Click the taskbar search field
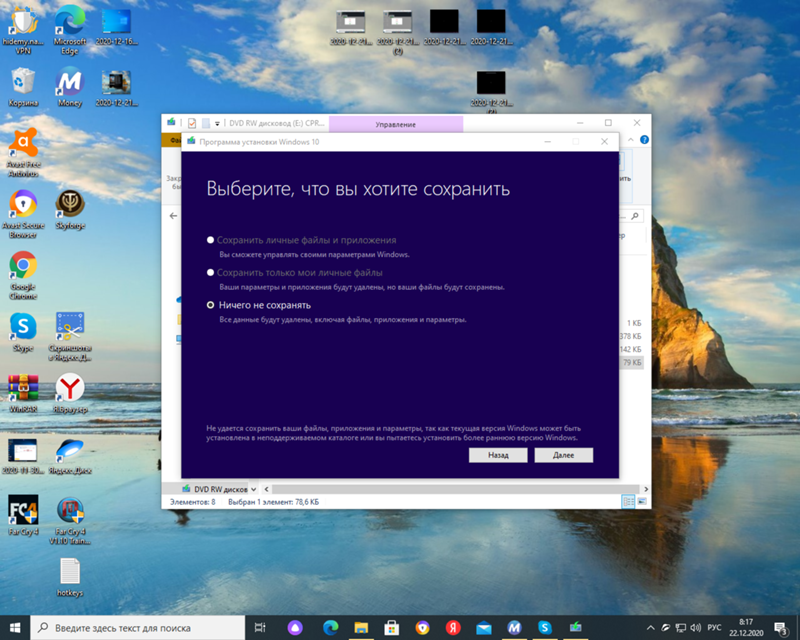The height and width of the screenshot is (640, 800). click(x=138, y=628)
